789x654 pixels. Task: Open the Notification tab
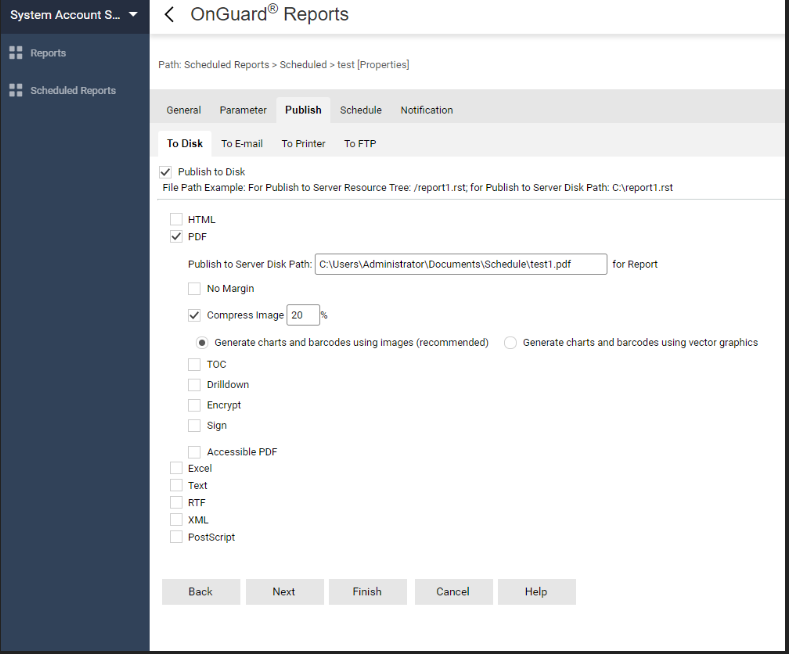pyautogui.click(x=427, y=110)
